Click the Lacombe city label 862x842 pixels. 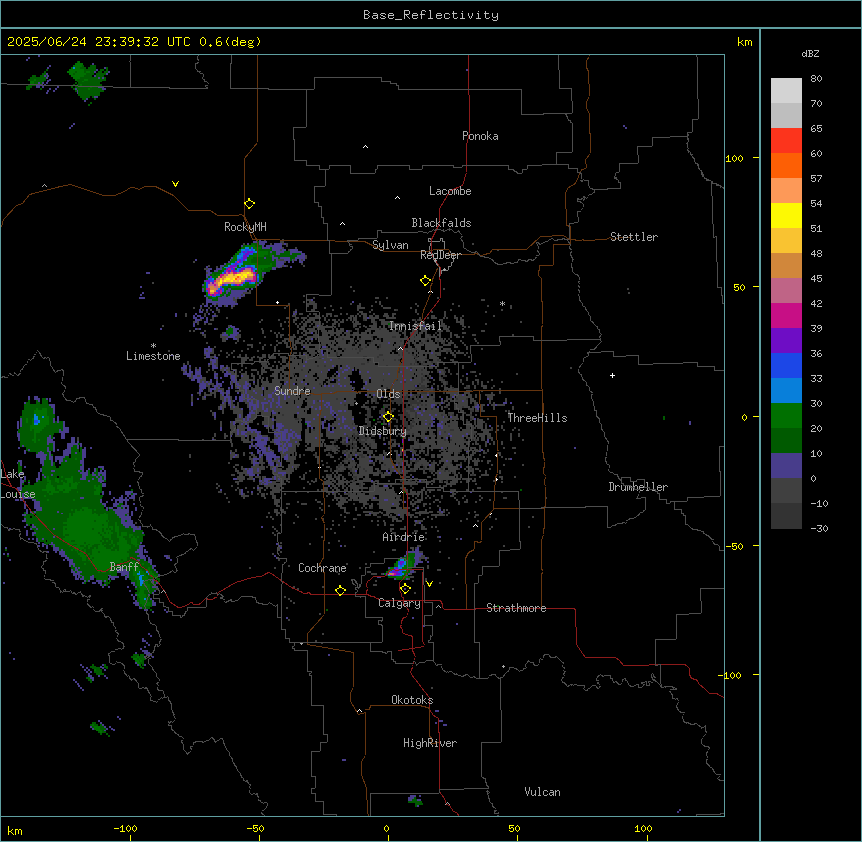450,191
